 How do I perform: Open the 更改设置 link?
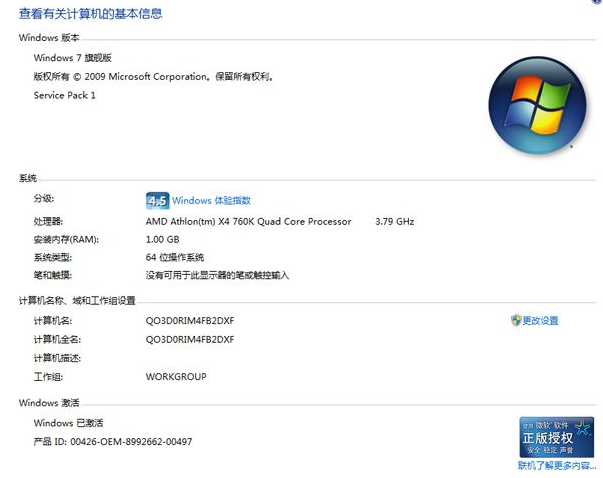(x=540, y=321)
